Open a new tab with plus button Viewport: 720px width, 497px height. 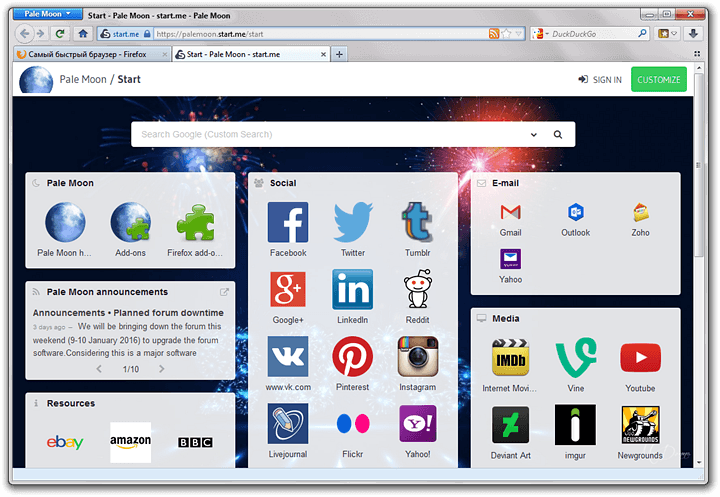point(339,54)
